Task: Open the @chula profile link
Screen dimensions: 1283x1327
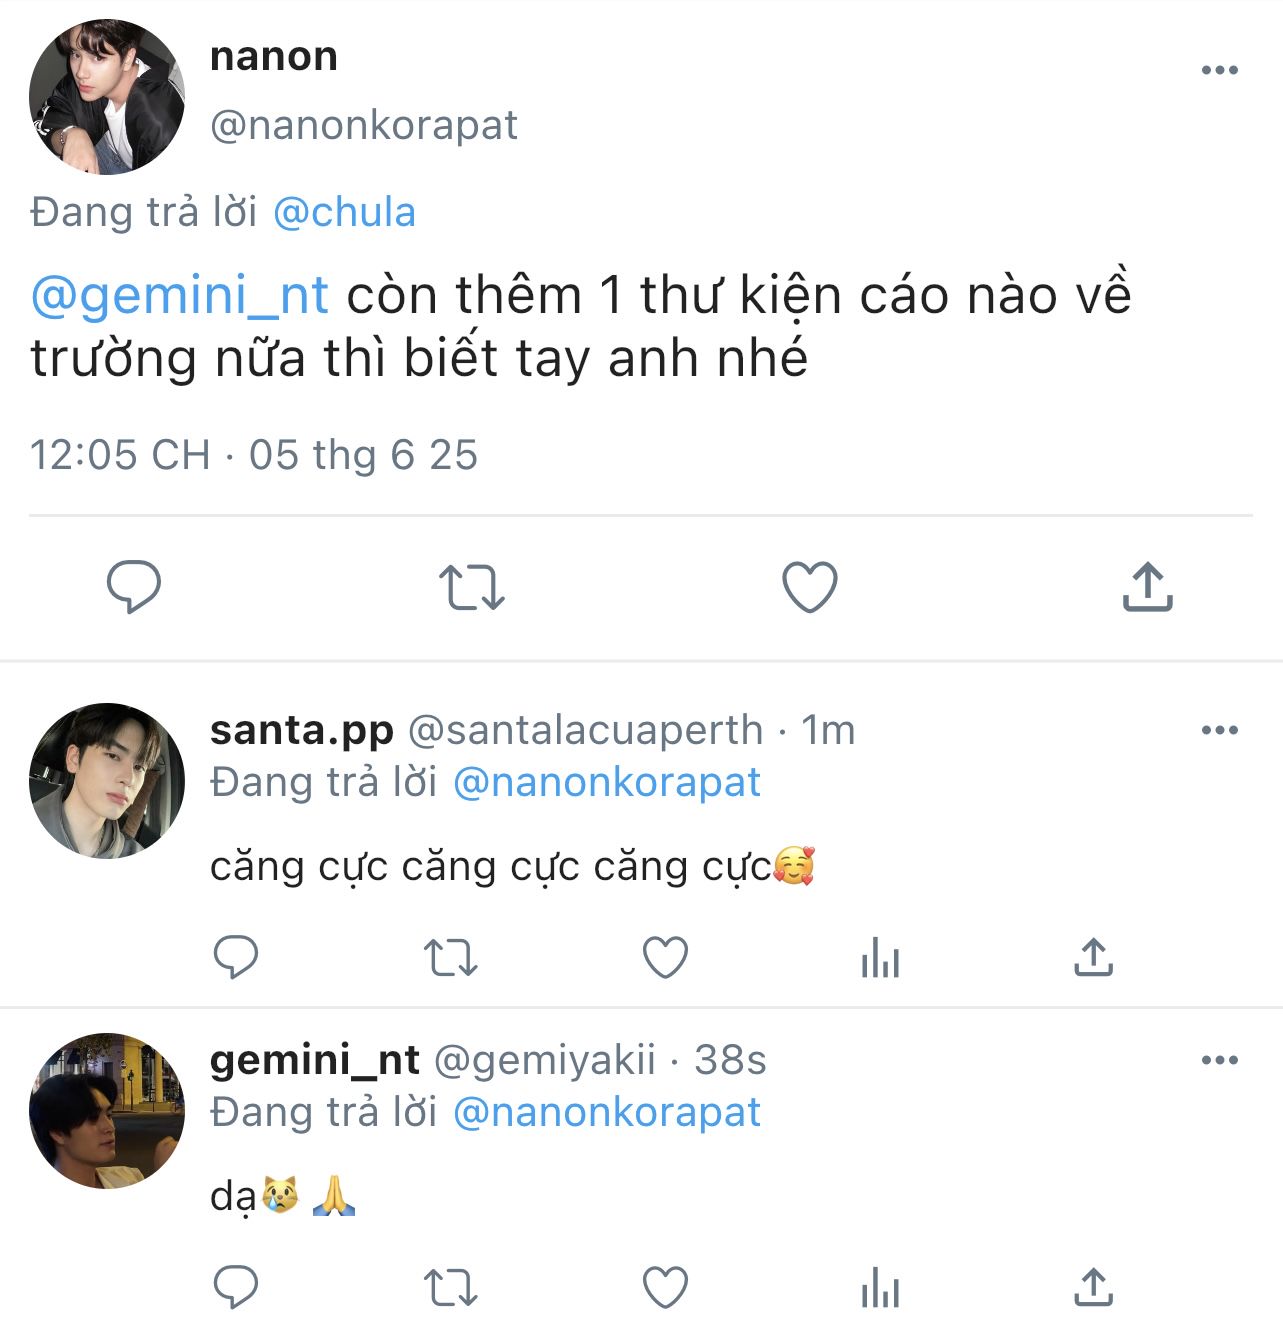Action: point(344,213)
